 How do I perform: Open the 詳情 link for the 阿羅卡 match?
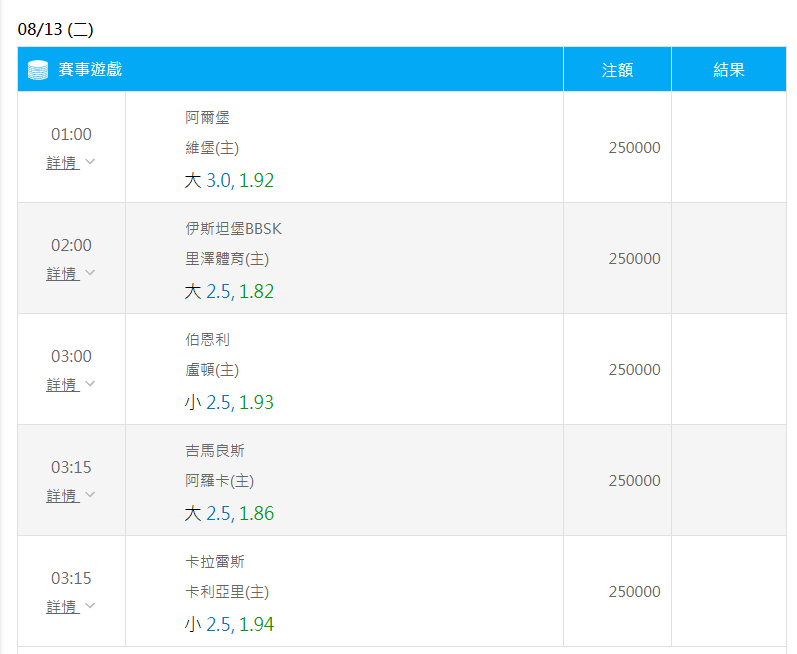63,496
